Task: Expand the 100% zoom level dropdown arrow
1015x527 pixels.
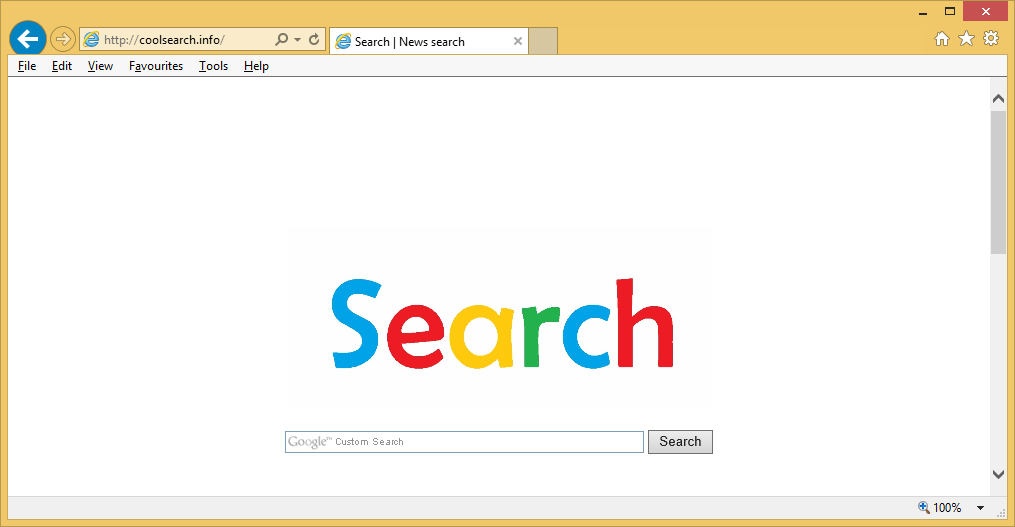Action: coord(981,508)
